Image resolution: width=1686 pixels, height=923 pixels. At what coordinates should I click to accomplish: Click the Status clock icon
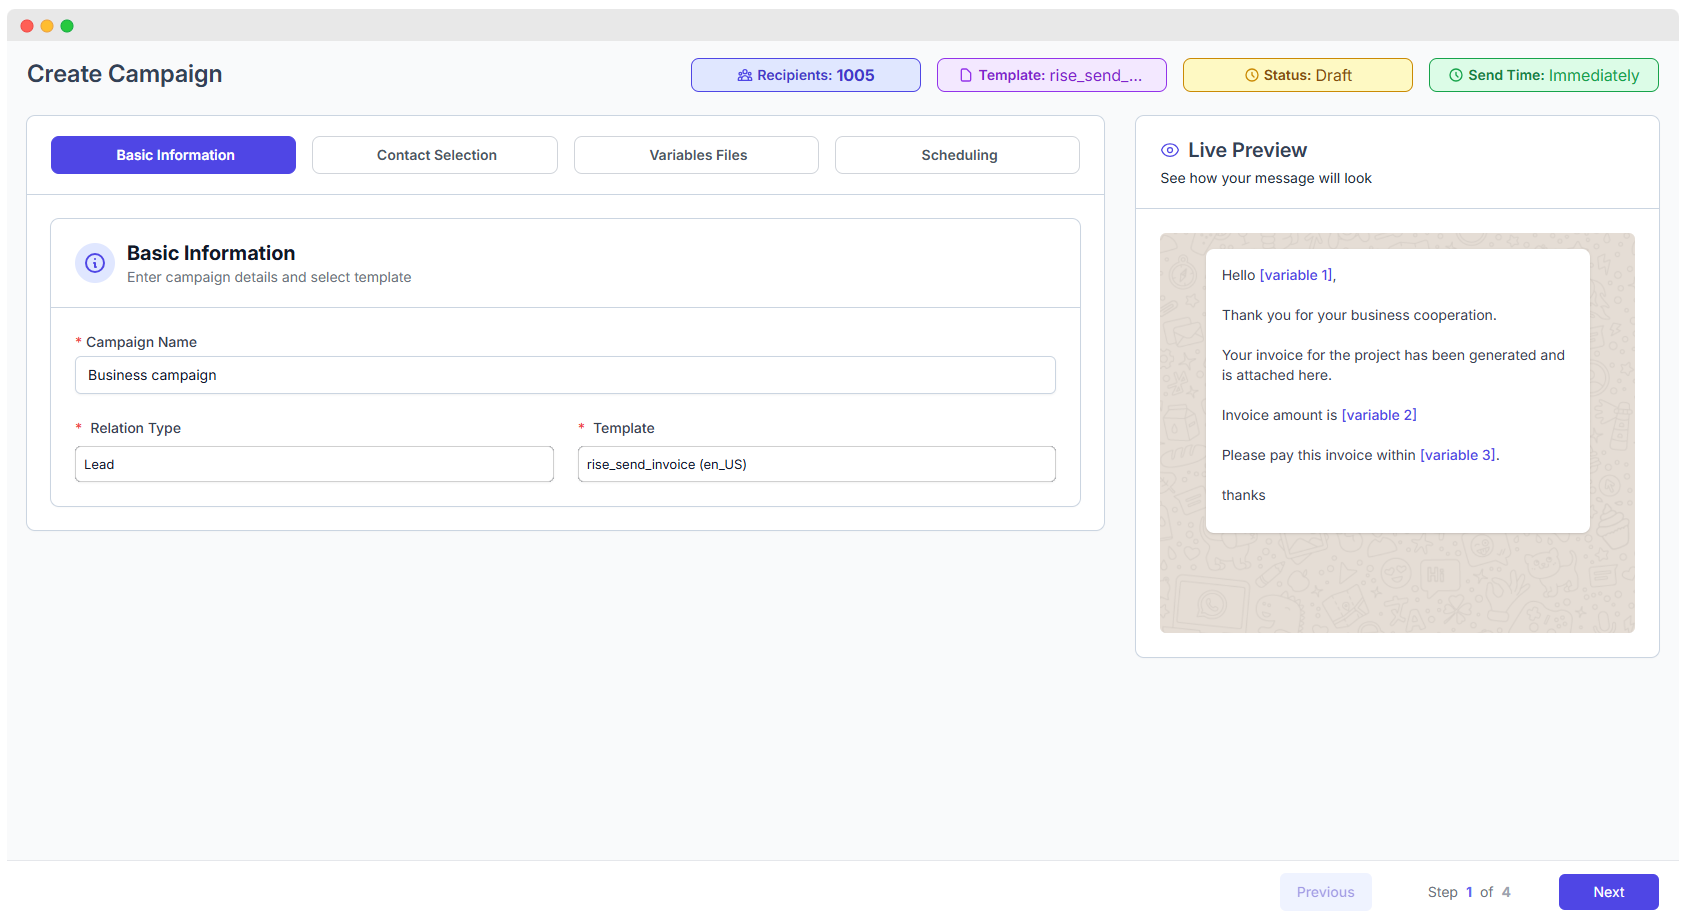pyautogui.click(x=1253, y=75)
